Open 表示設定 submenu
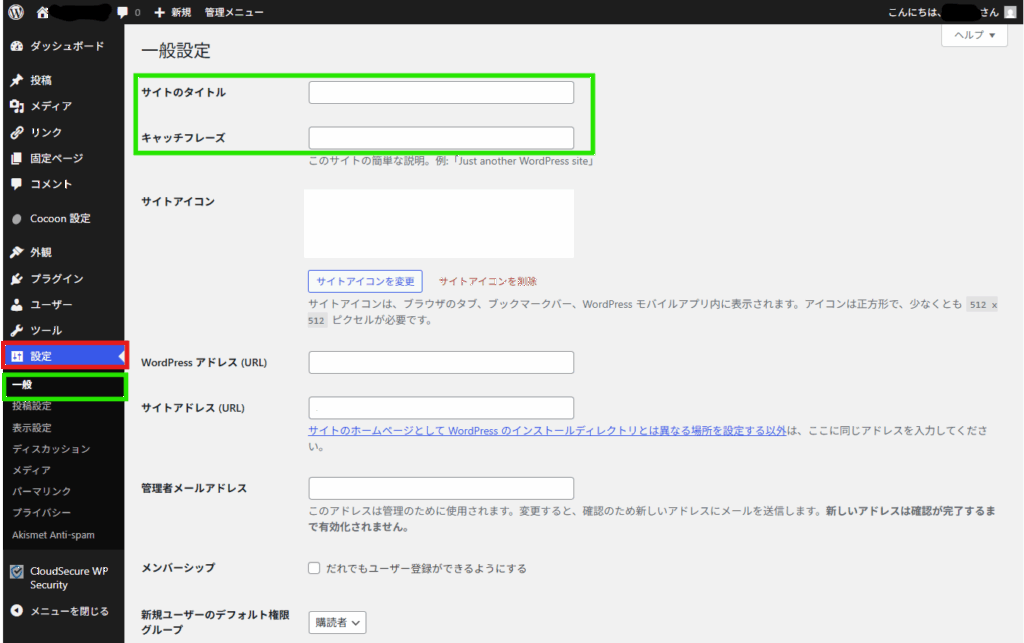Screen dimensions: 1024x643 [x=31, y=428]
